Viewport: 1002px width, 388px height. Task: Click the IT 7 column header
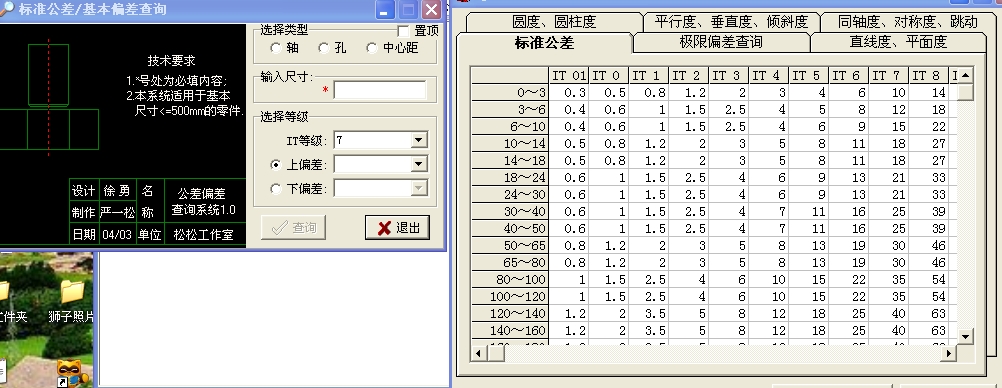[888, 75]
